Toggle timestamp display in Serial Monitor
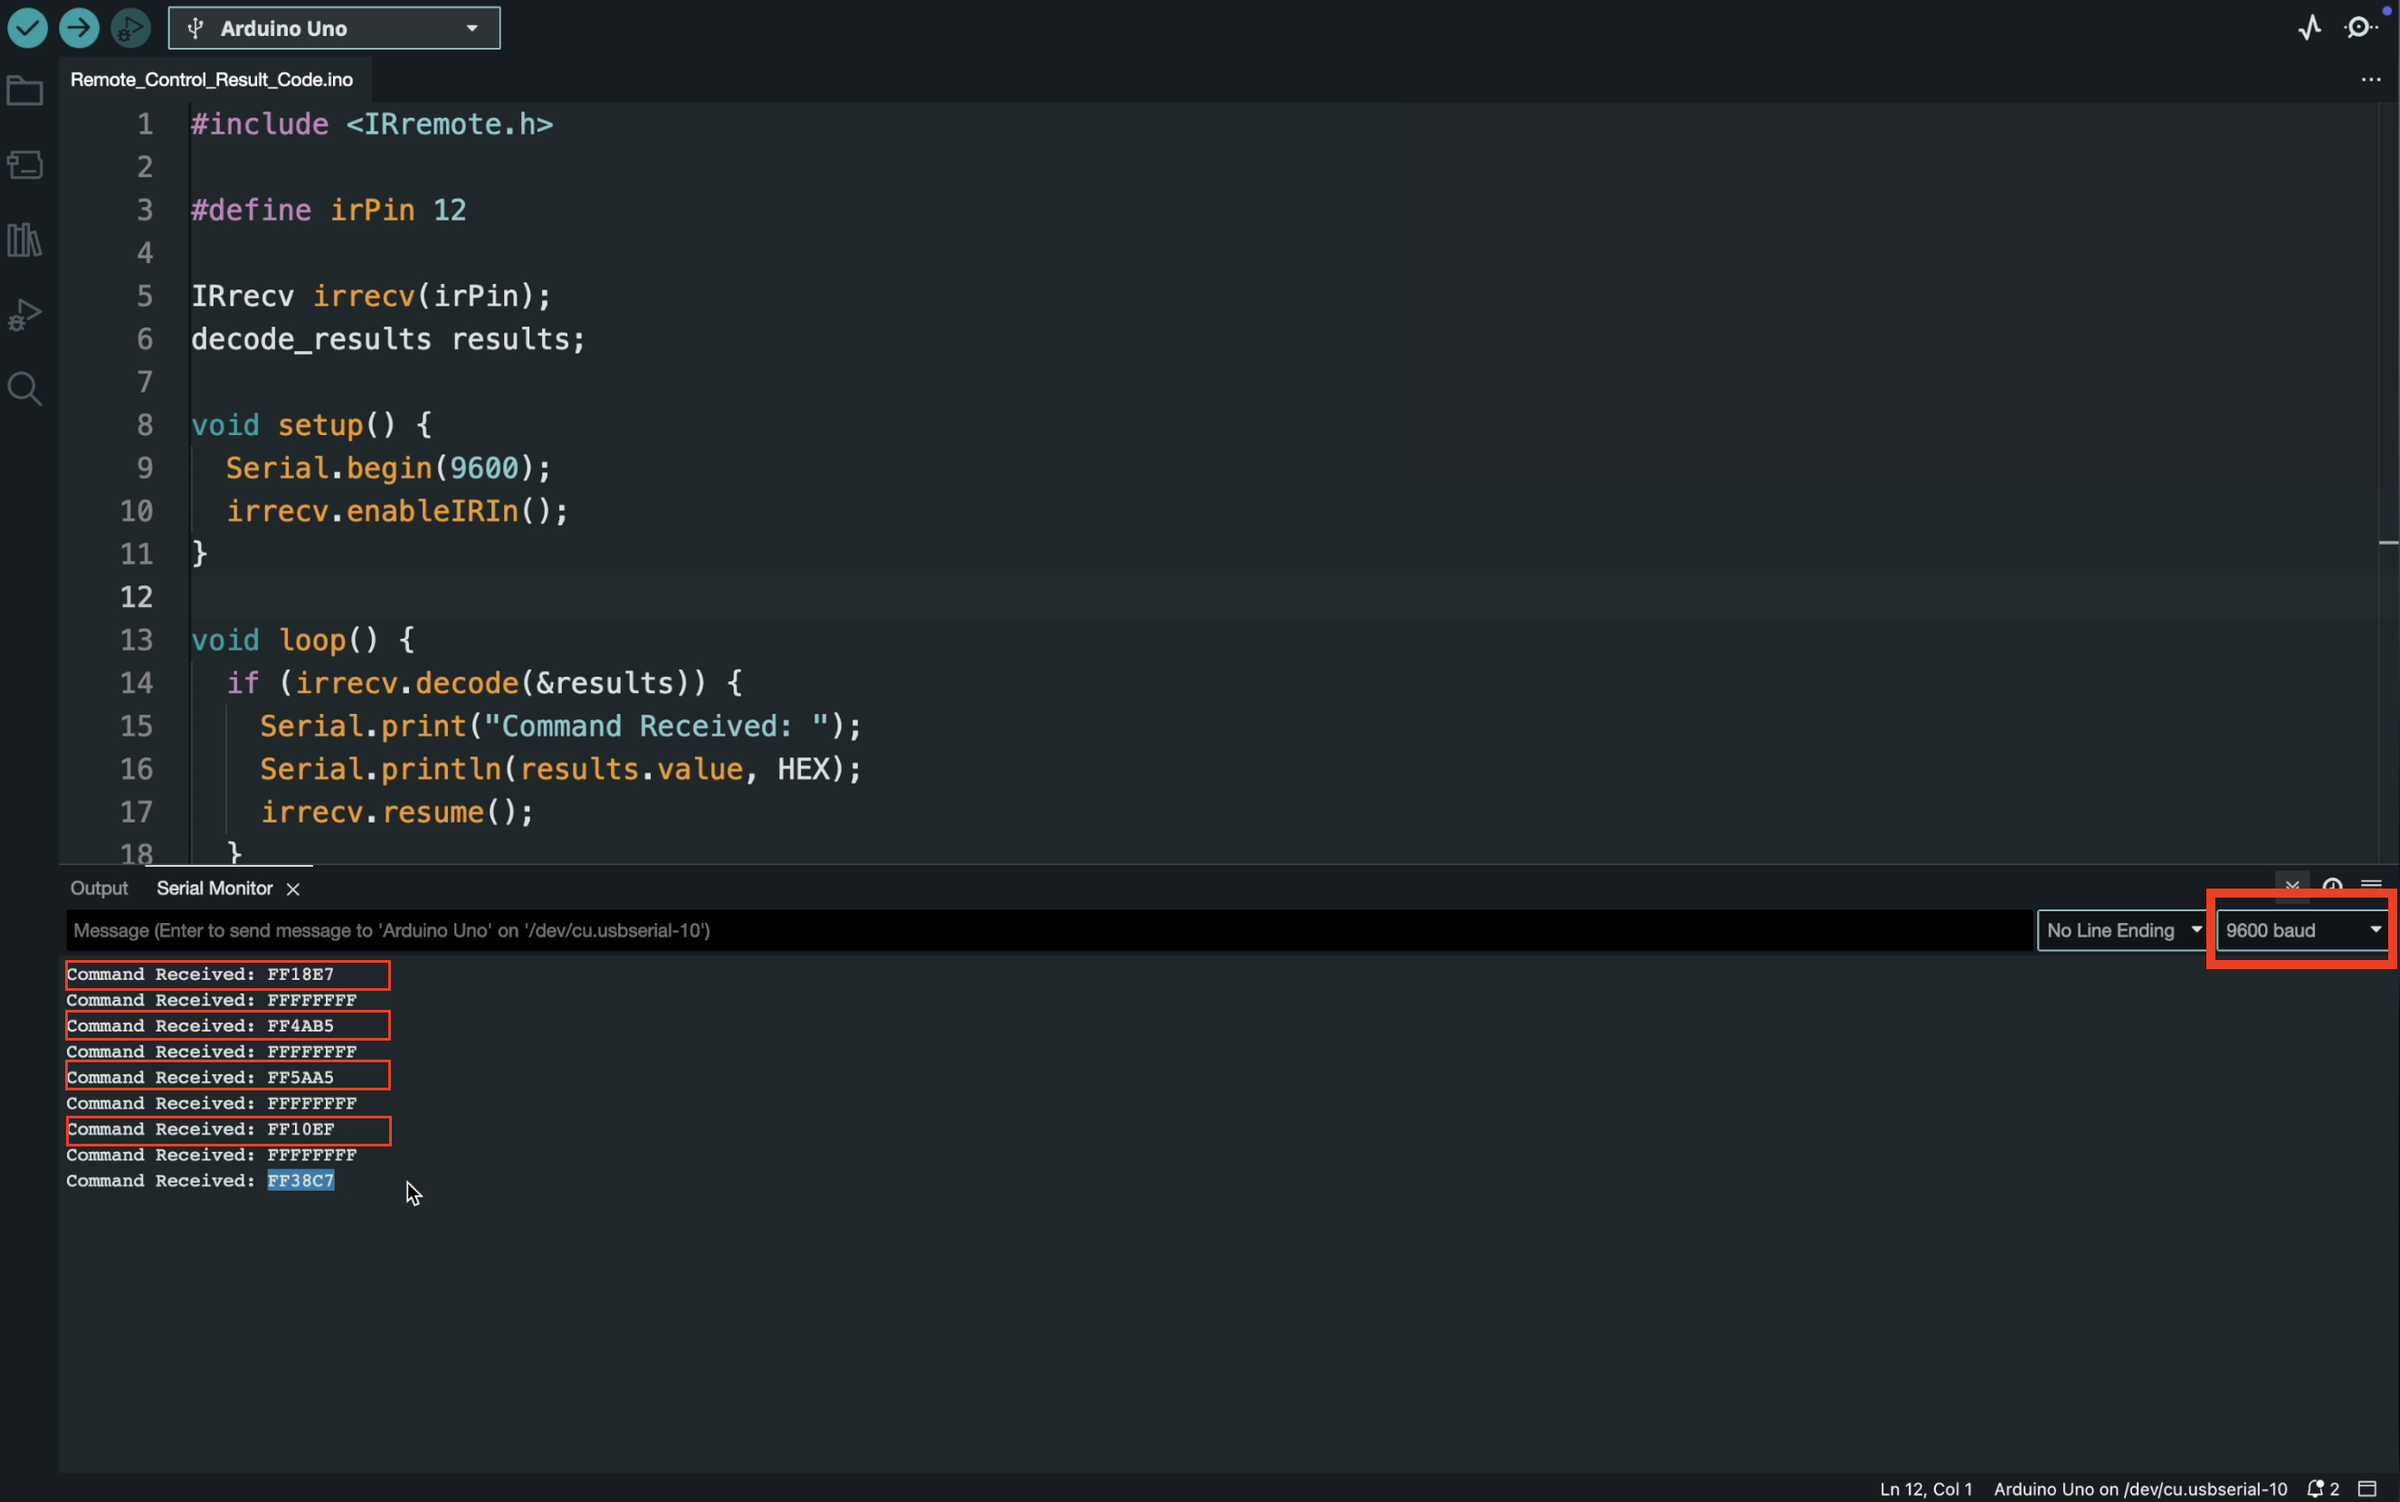 [x=2332, y=887]
